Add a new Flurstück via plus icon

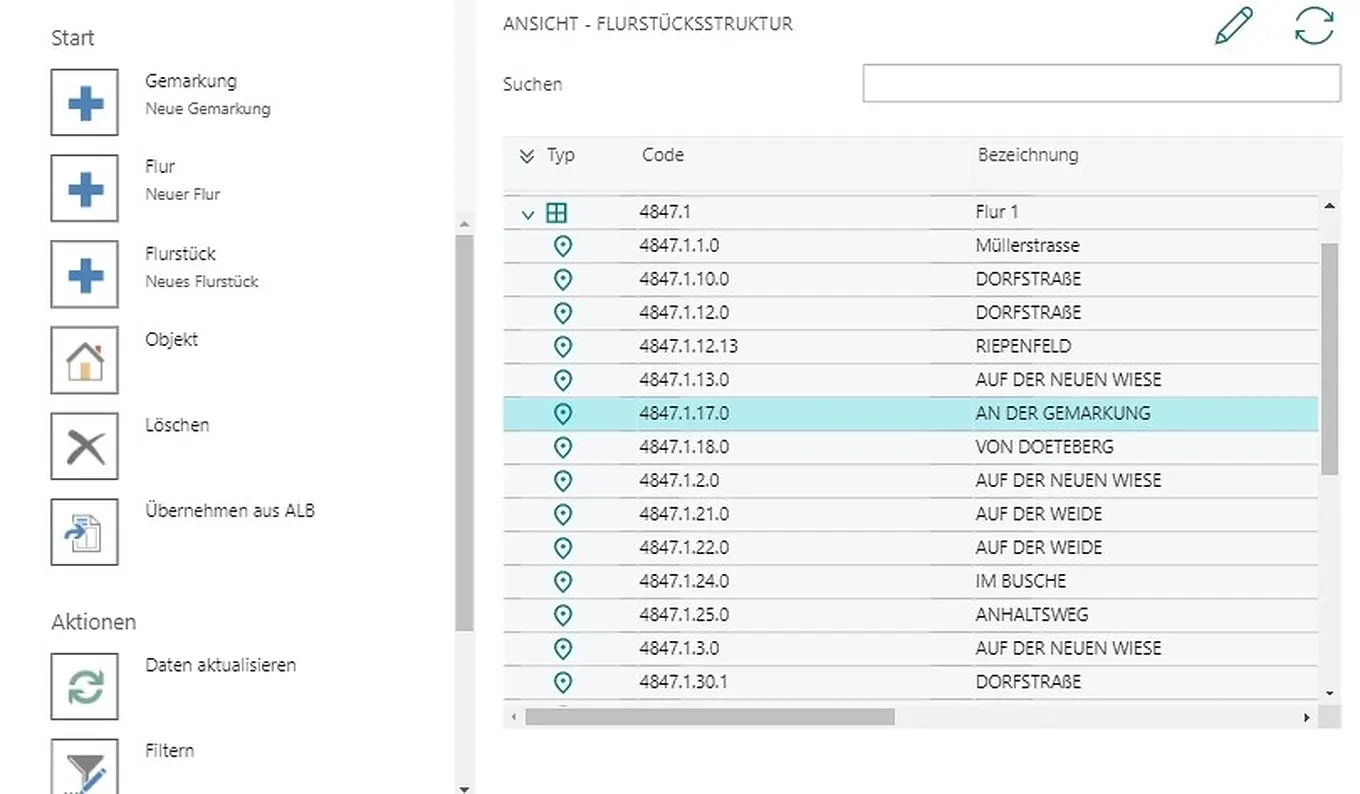85,274
